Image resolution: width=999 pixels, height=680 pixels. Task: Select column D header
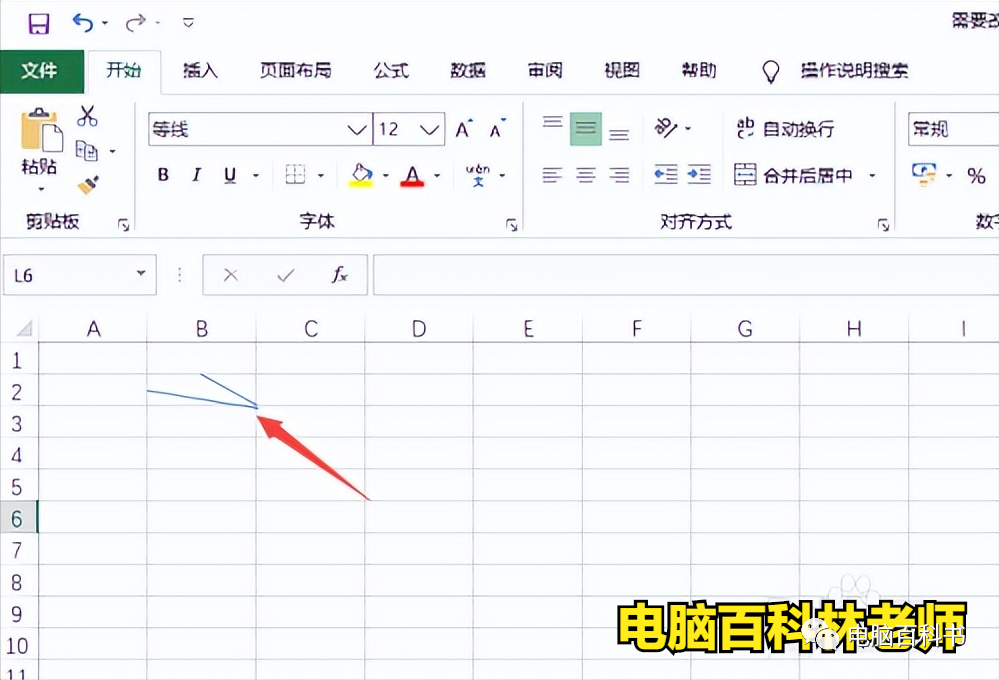click(419, 329)
